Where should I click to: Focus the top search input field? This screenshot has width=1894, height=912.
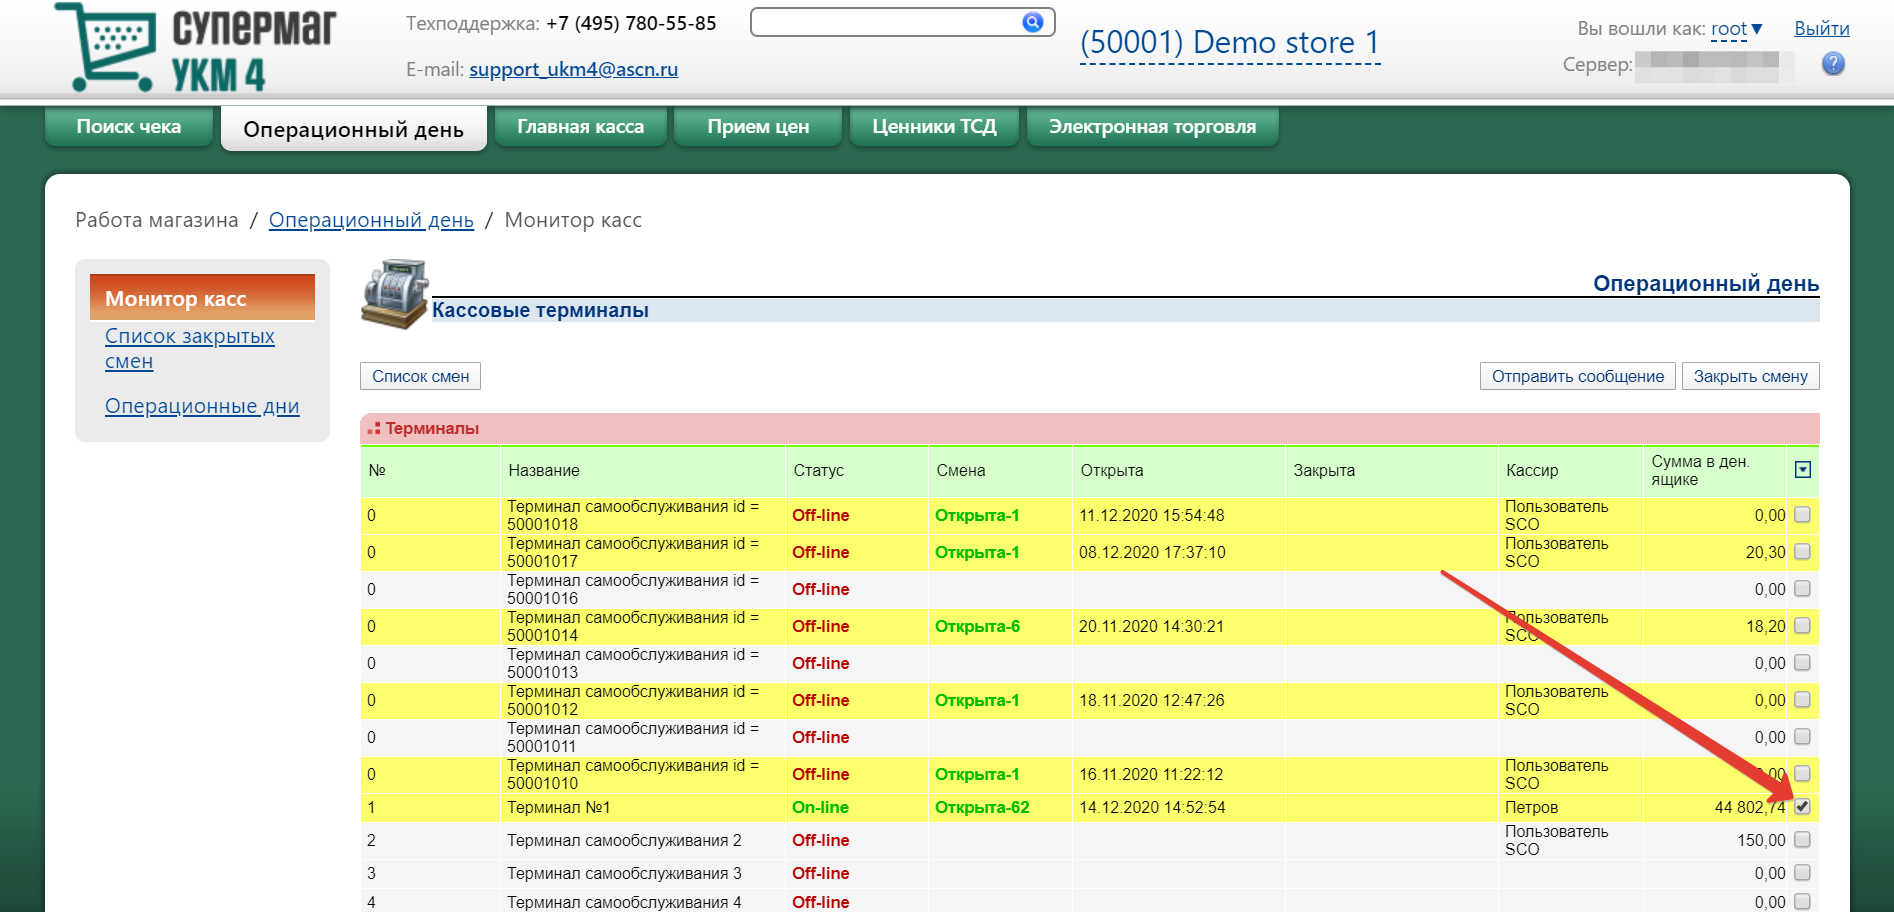(885, 22)
